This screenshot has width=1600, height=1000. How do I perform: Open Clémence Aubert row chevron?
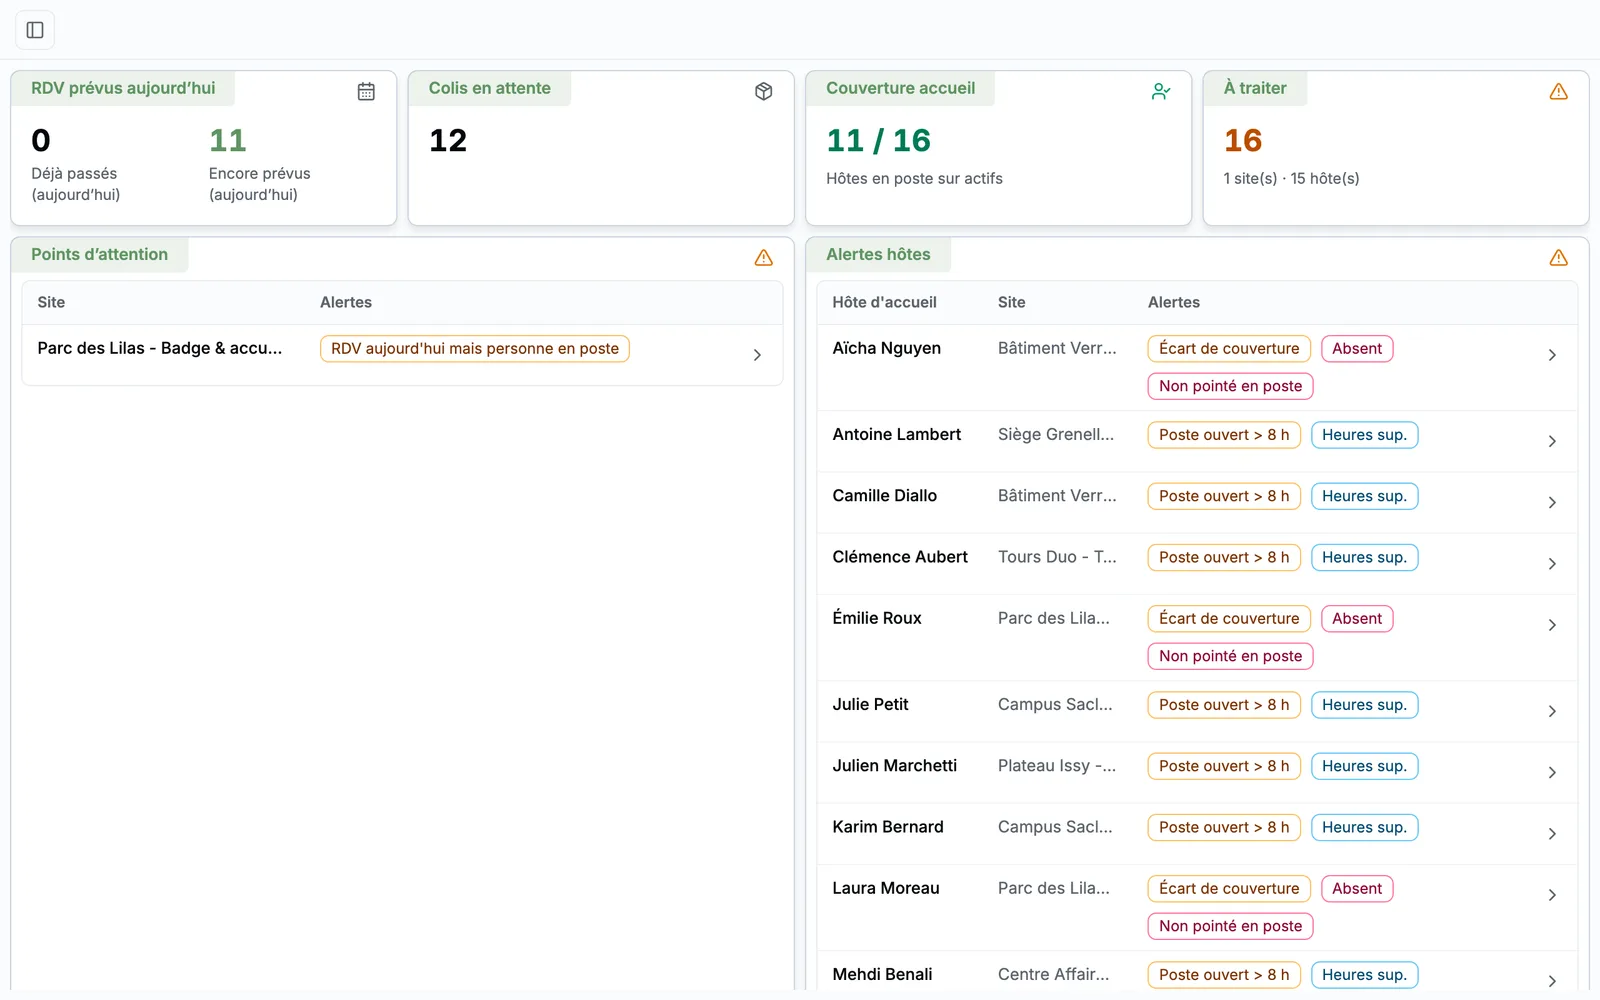(1552, 564)
